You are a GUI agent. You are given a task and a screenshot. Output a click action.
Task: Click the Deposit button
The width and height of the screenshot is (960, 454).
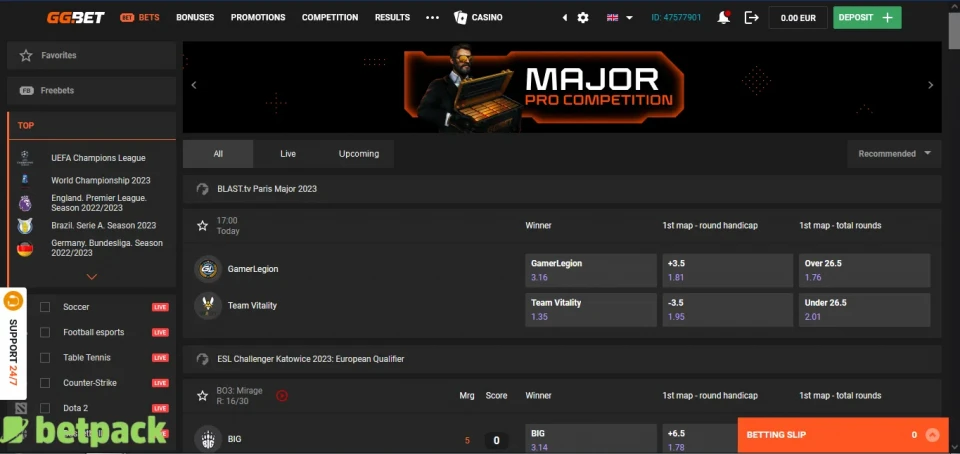tap(867, 18)
